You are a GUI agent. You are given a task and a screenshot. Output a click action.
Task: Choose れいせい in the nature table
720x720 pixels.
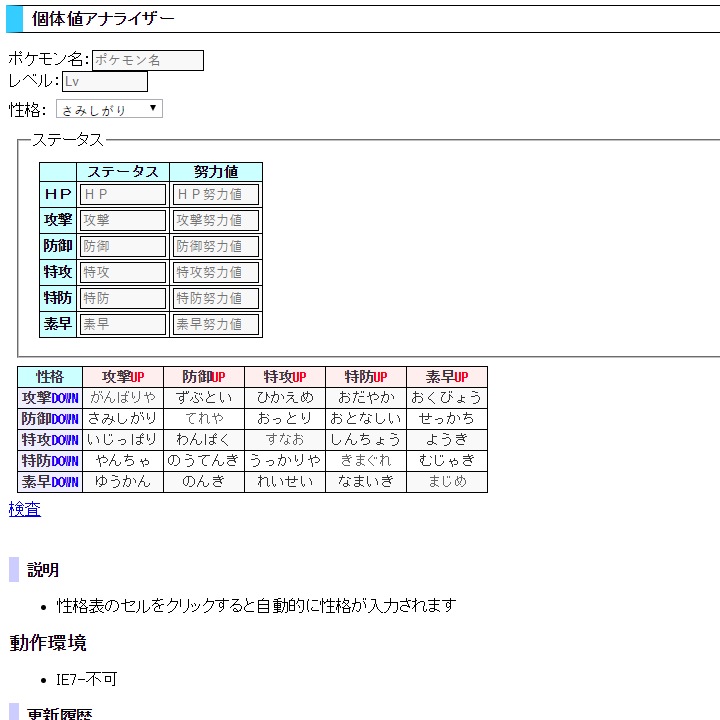pyautogui.click(x=285, y=482)
